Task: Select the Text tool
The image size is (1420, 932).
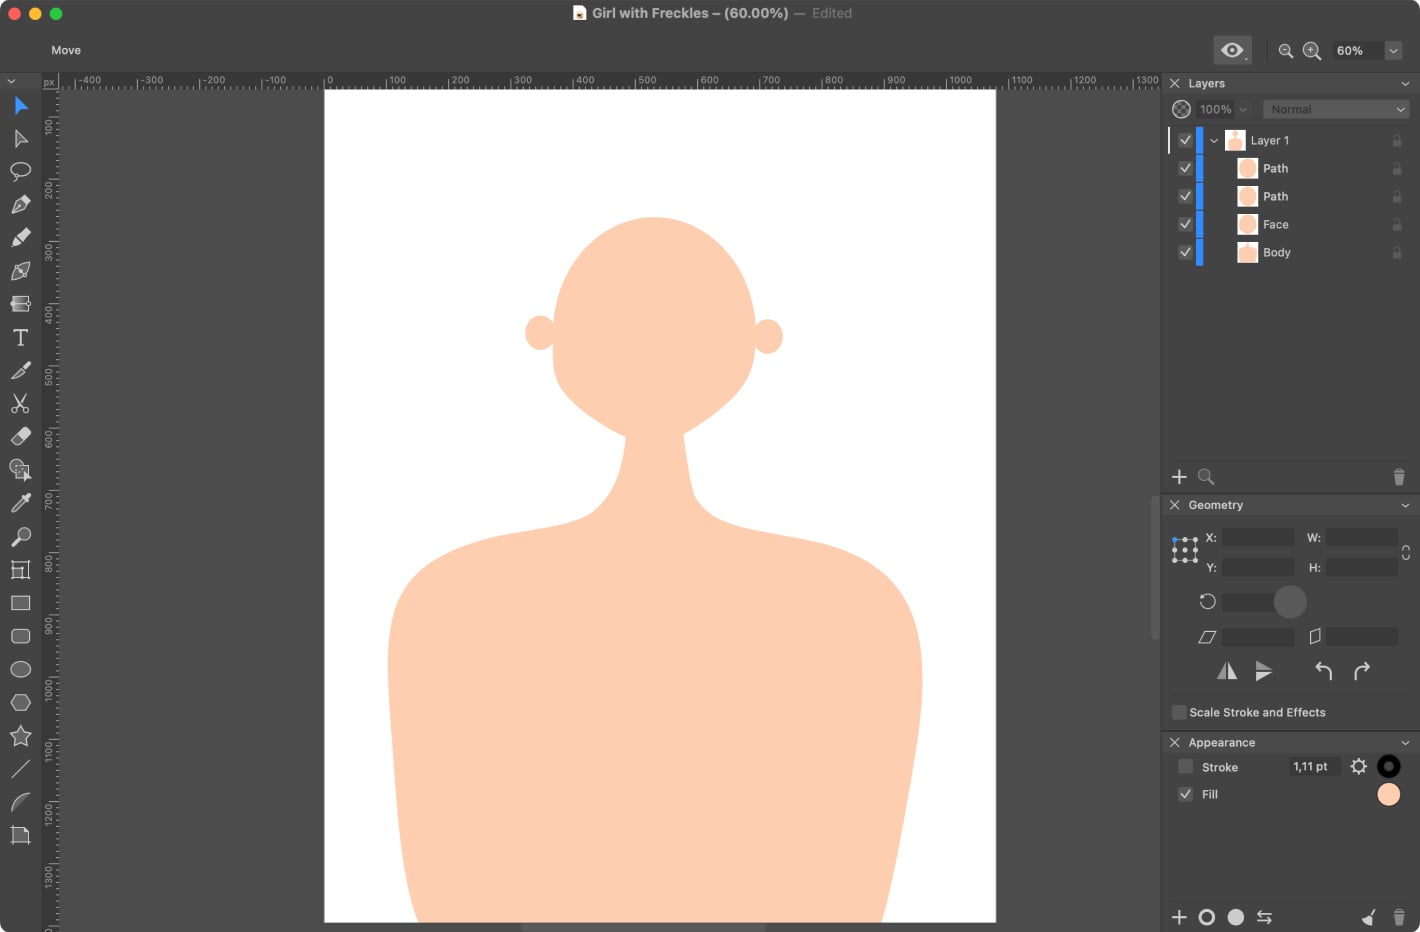Action: pos(20,337)
